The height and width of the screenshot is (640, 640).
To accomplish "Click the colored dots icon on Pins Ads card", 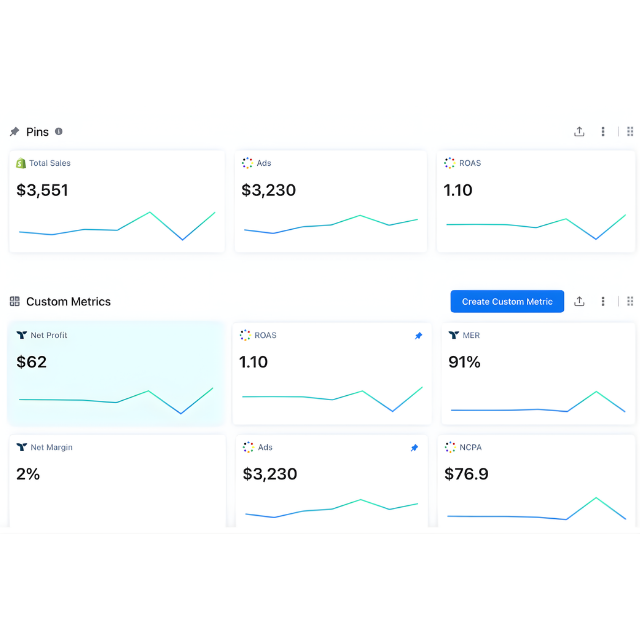I will click(x=247, y=163).
